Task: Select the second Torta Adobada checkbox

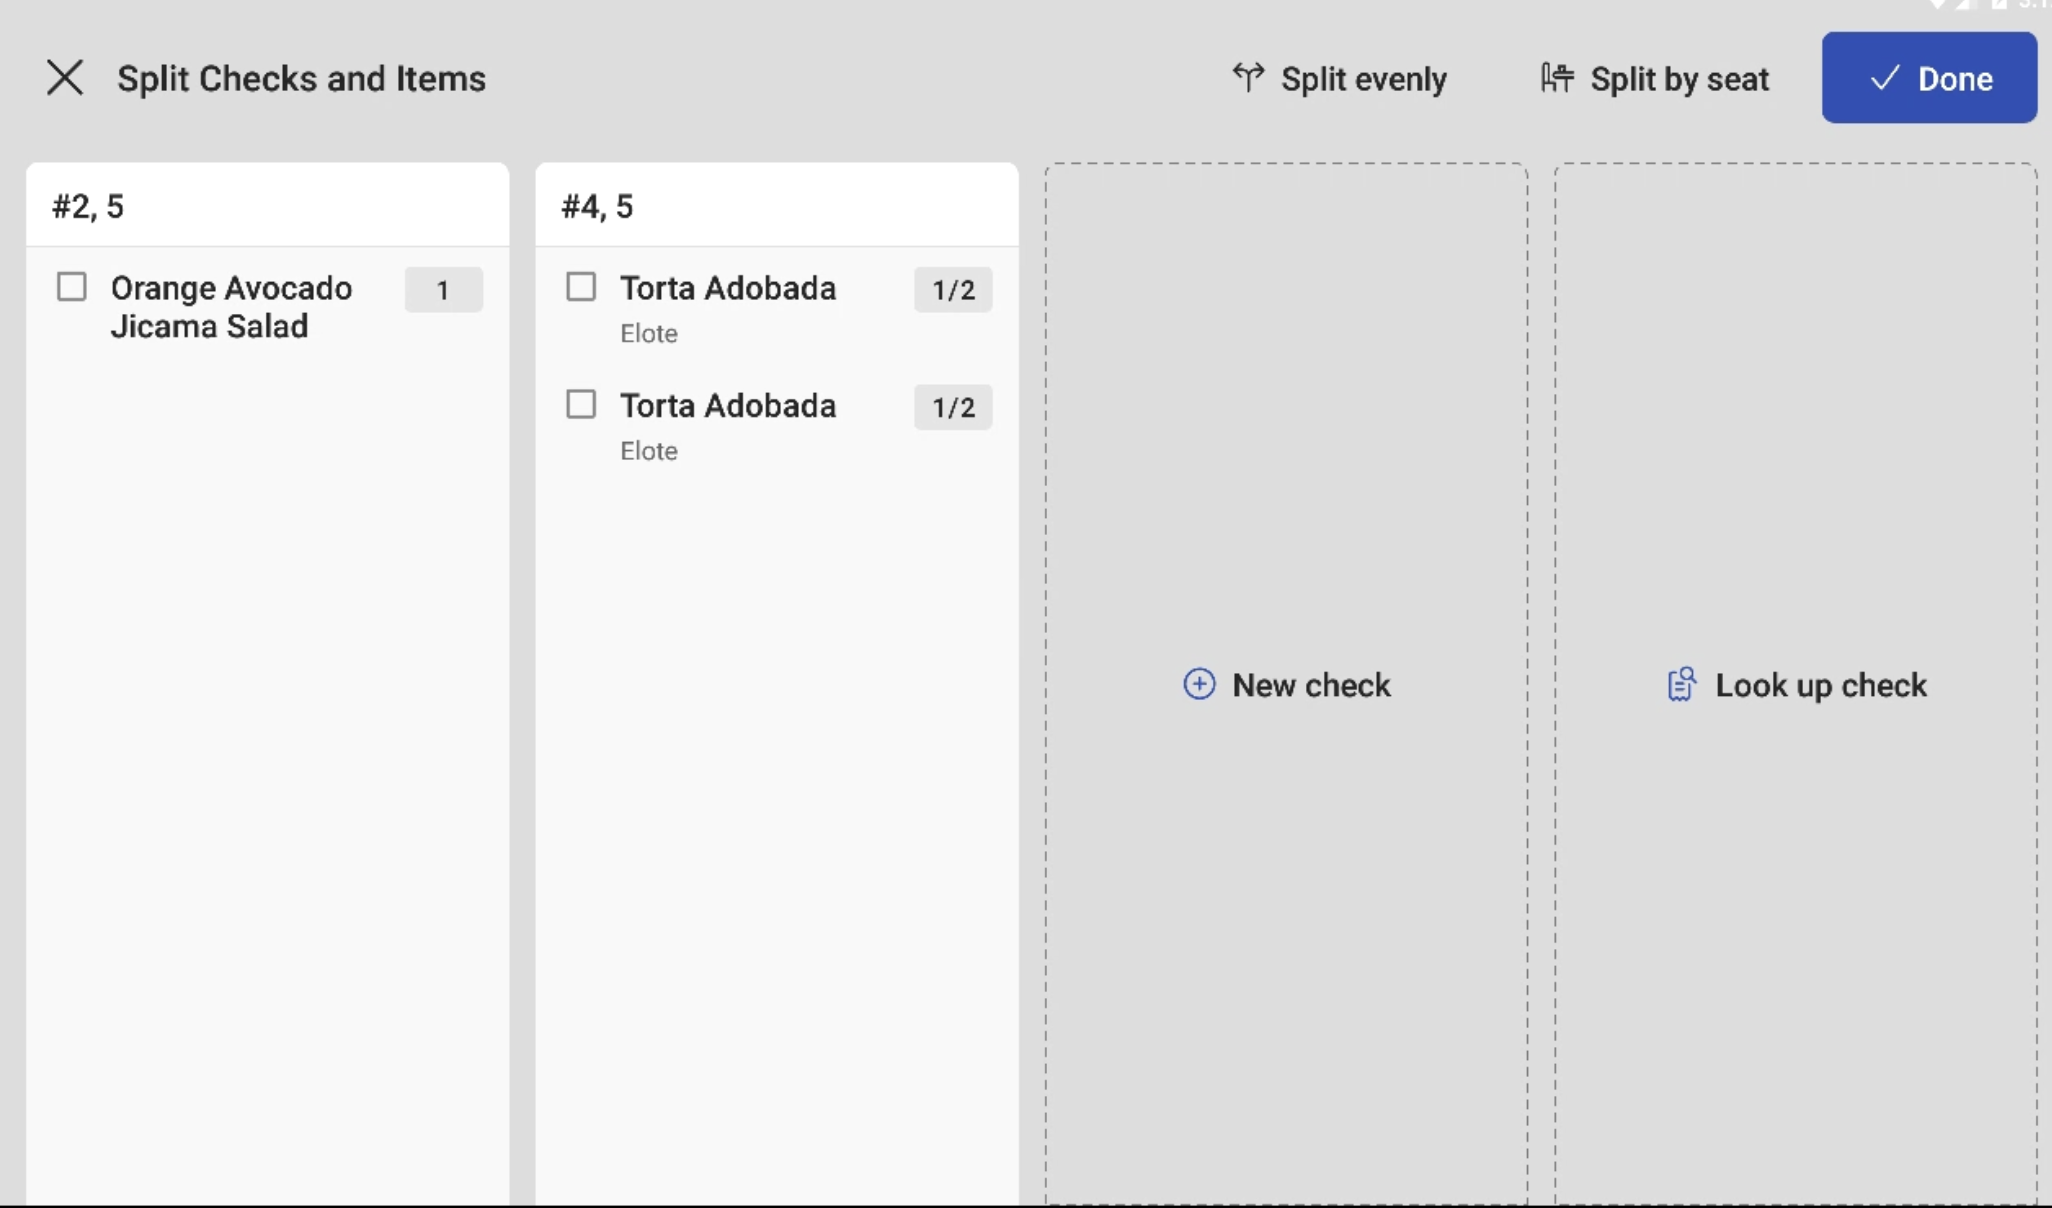Action: point(581,405)
